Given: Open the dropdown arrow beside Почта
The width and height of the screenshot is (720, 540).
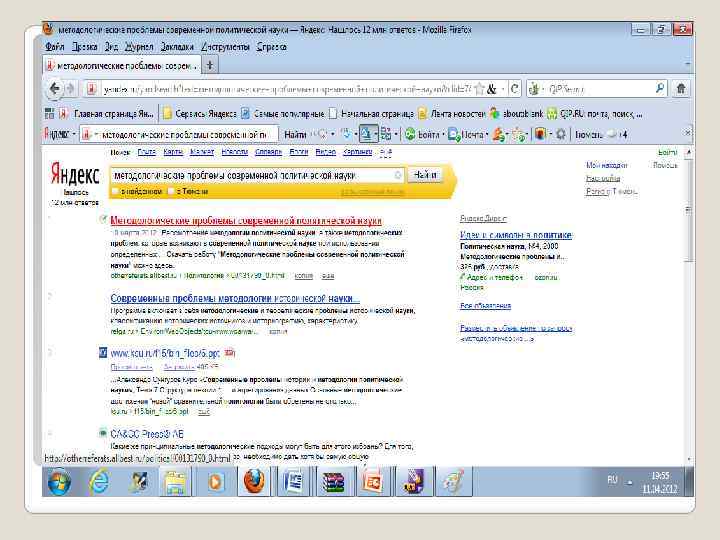Looking at the screenshot, I should pyautogui.click(x=487, y=135).
